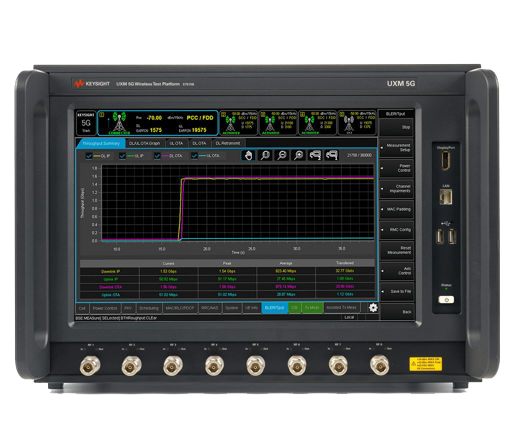The width and height of the screenshot is (521, 445).
Task: Toggle the DL IP trace checkbox
Action: click(89, 156)
